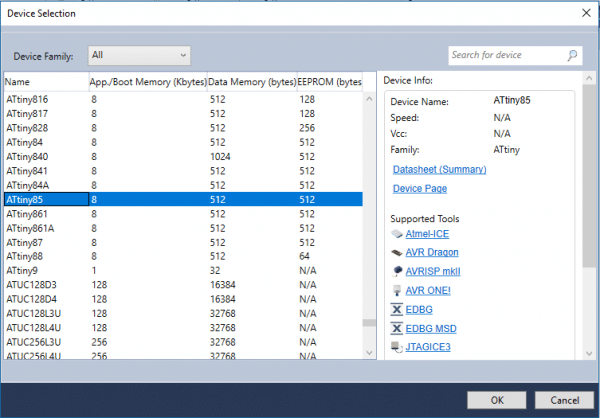Click the EDBG MSD tool icon
This screenshot has width=600, height=418.
click(397, 328)
